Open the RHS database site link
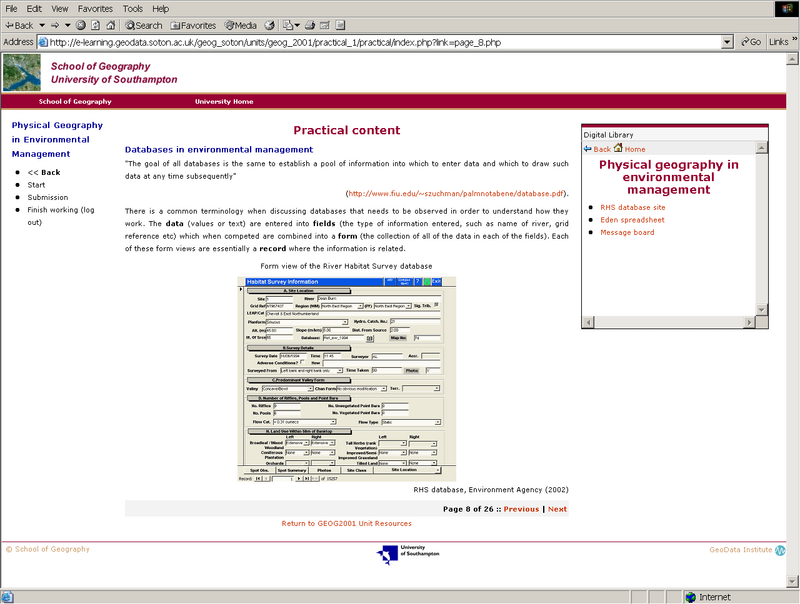The image size is (800, 604). pyautogui.click(x=633, y=207)
